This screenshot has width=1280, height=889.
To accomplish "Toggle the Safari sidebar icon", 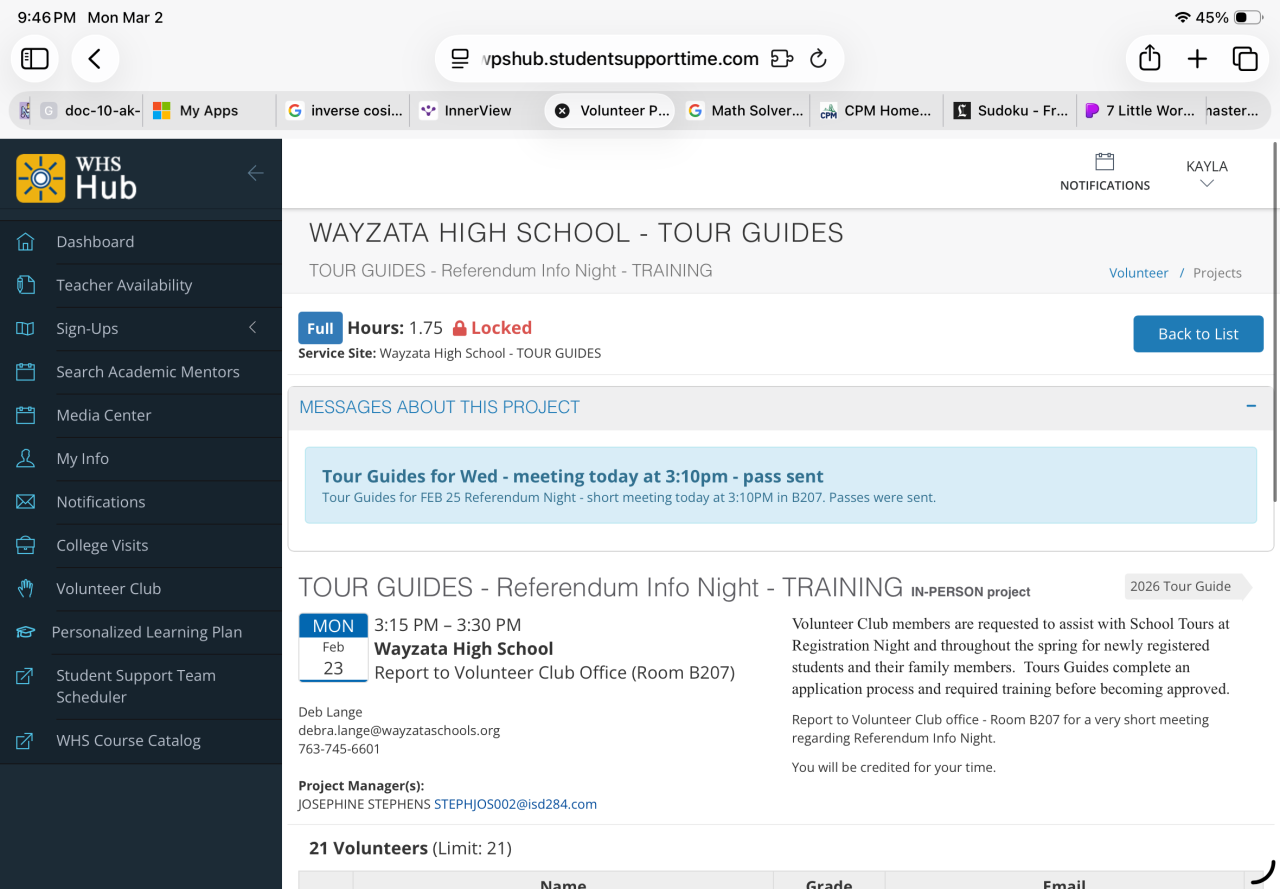I will [35, 59].
